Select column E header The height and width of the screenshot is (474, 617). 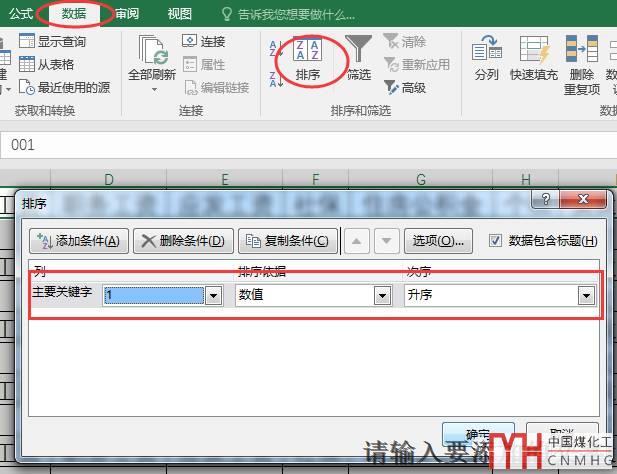225,179
